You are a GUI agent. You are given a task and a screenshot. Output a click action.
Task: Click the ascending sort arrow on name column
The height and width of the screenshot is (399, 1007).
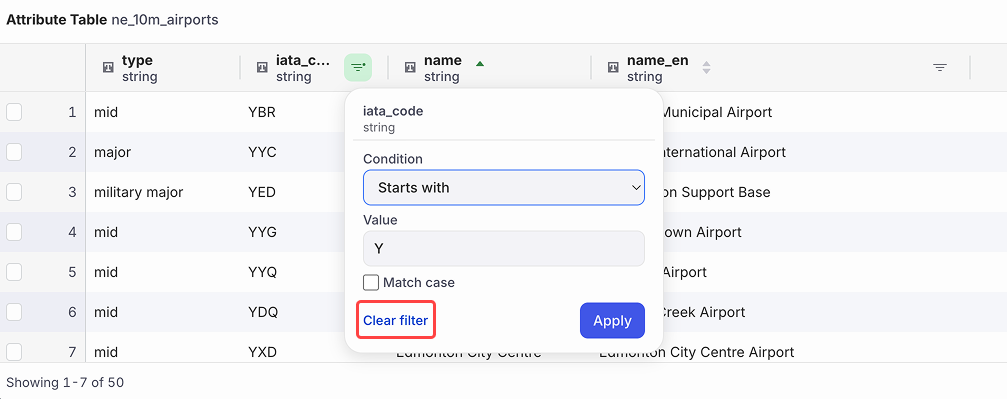480,63
